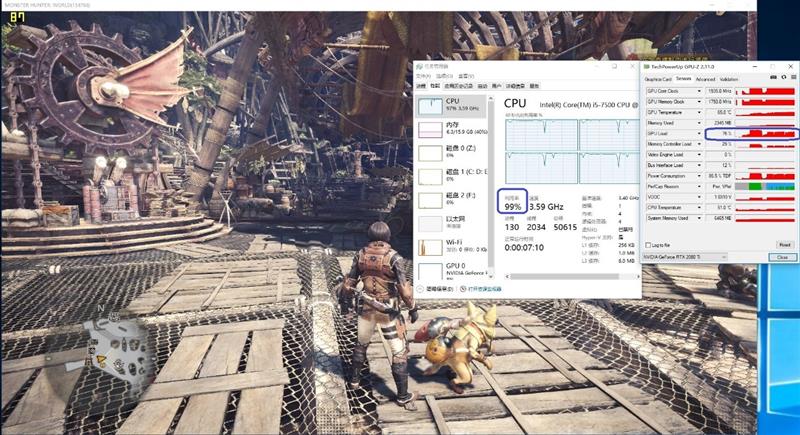Open the 查看(V) menu in Task Manager
Screen dimensions: 800x435
466,76
